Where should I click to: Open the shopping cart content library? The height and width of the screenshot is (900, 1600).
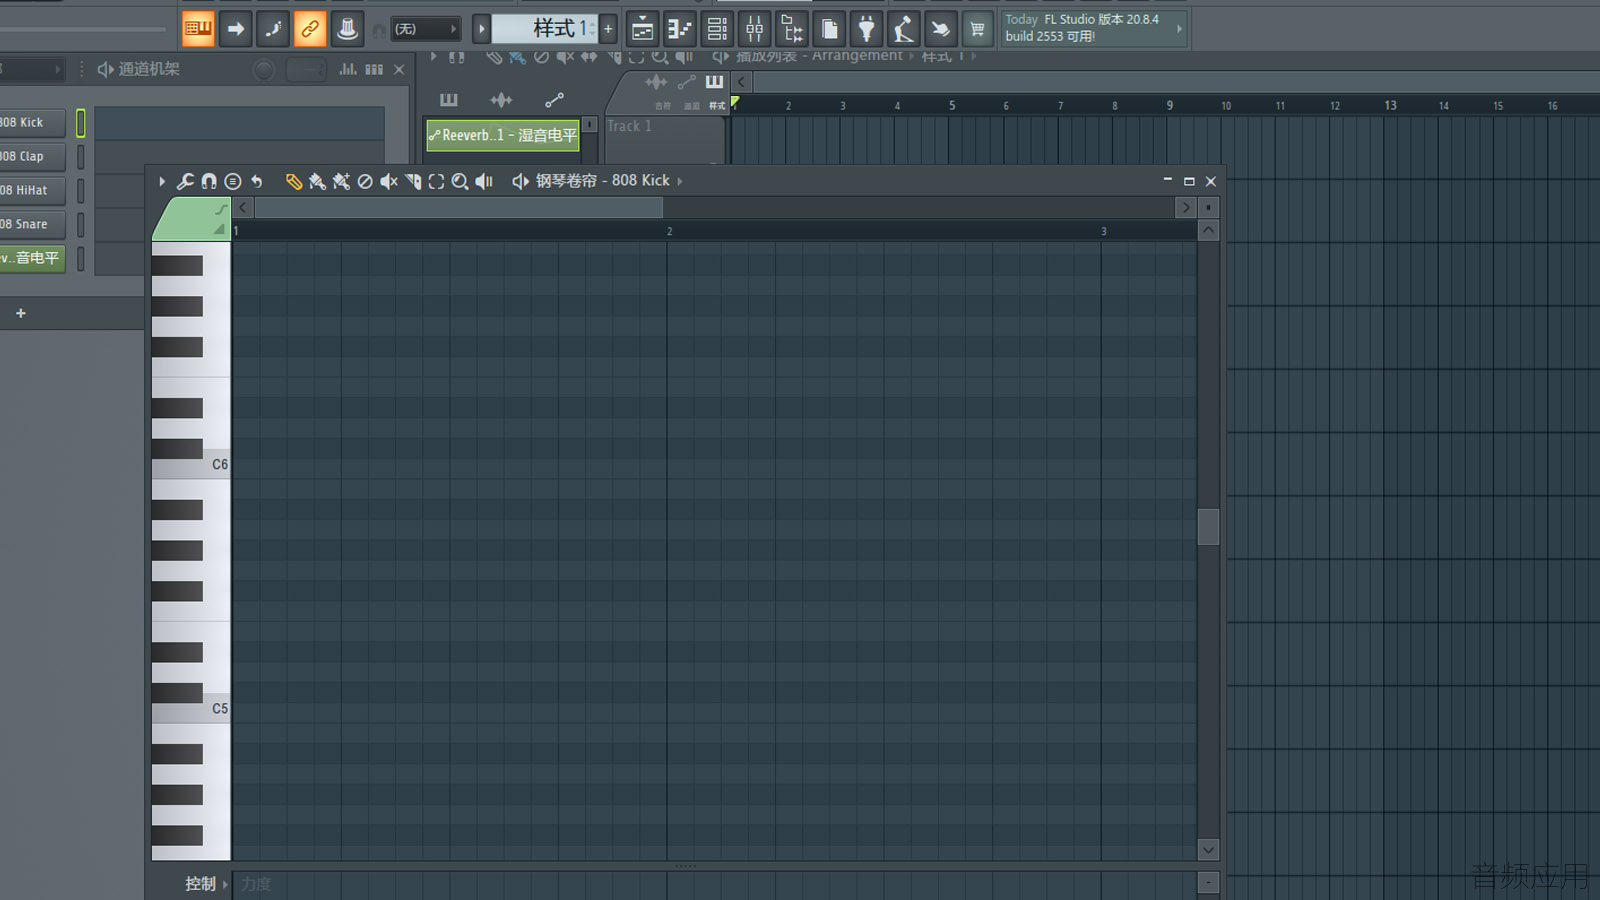point(977,29)
